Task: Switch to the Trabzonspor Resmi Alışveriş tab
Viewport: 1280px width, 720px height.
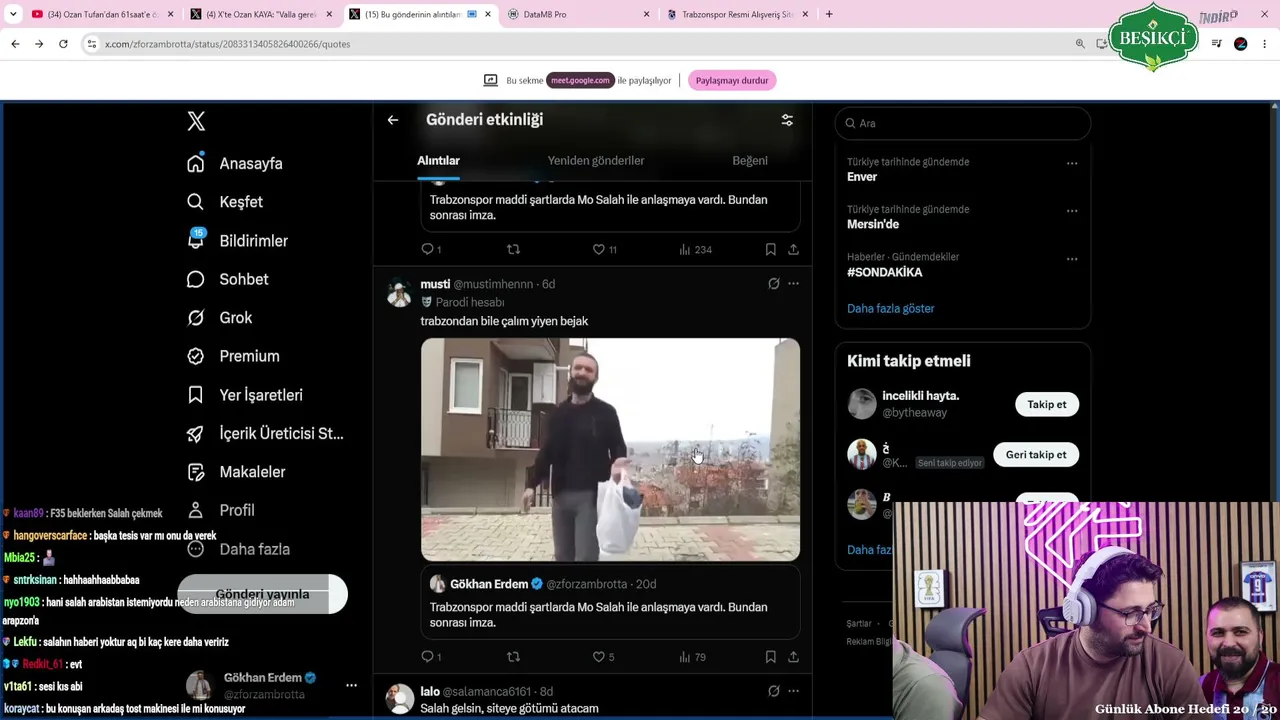Action: (x=738, y=14)
